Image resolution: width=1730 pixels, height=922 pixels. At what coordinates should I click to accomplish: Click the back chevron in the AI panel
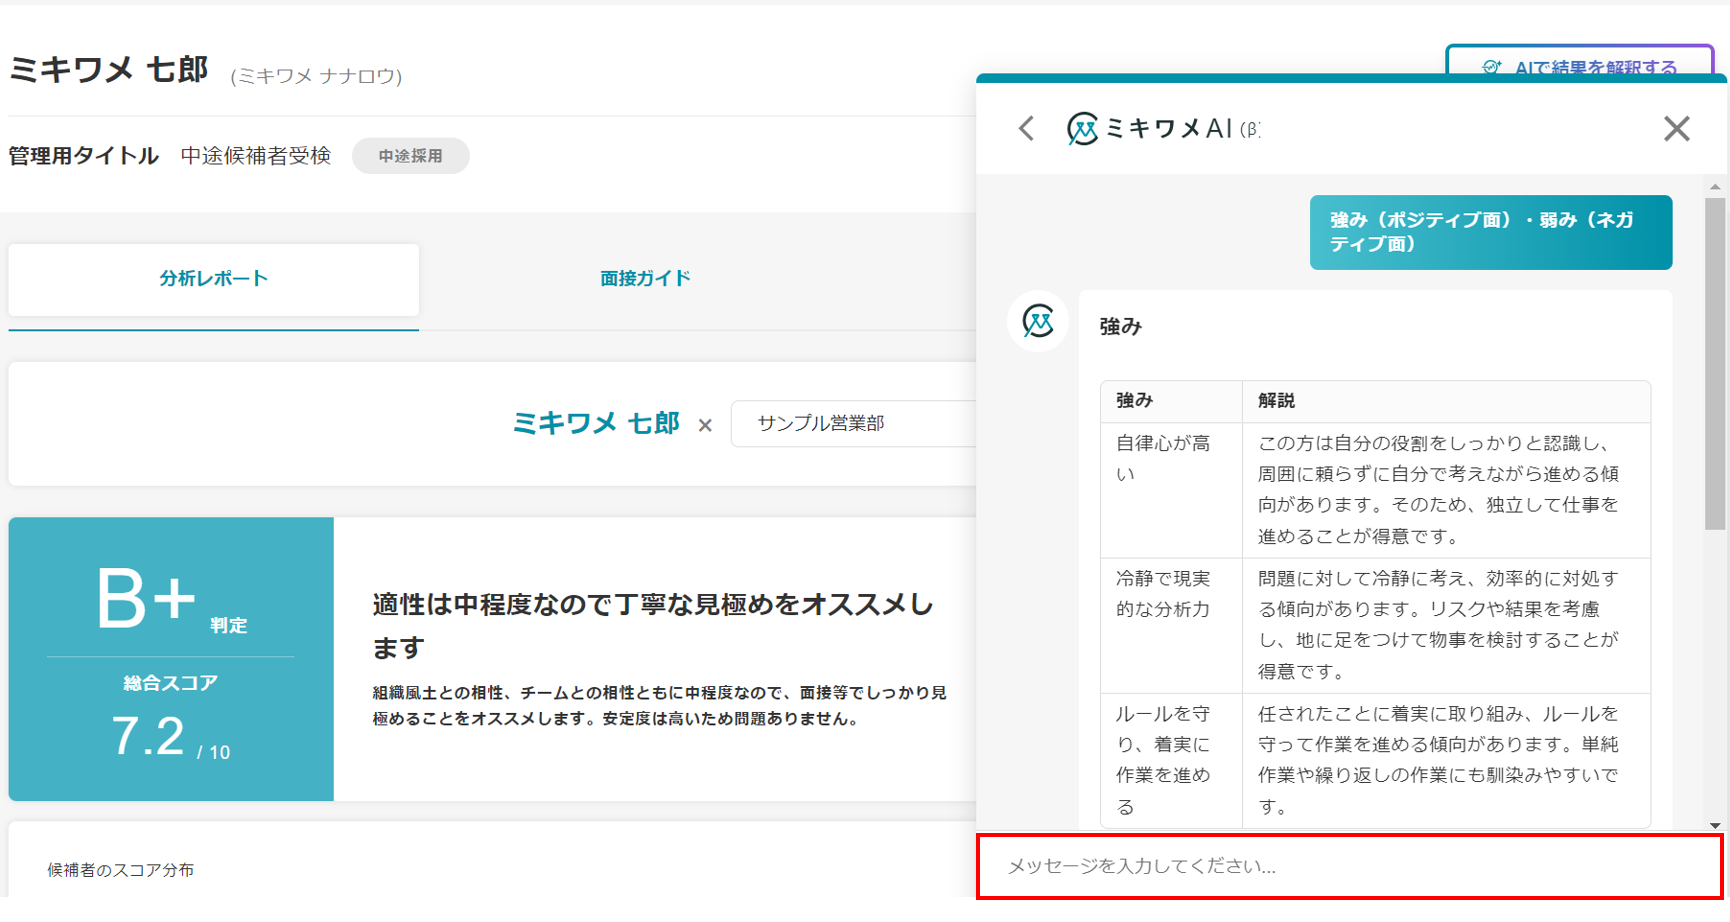[1026, 128]
